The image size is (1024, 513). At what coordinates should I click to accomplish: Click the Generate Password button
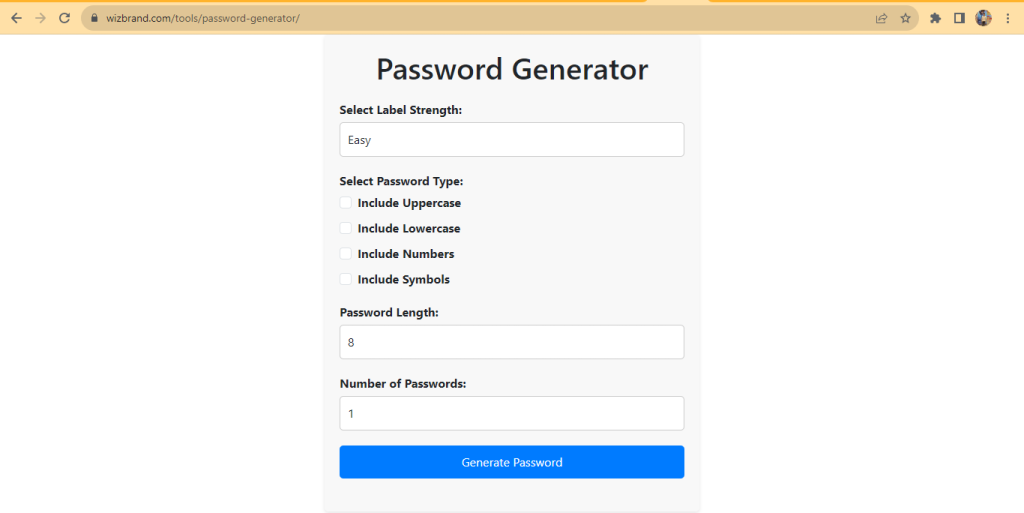click(511, 462)
